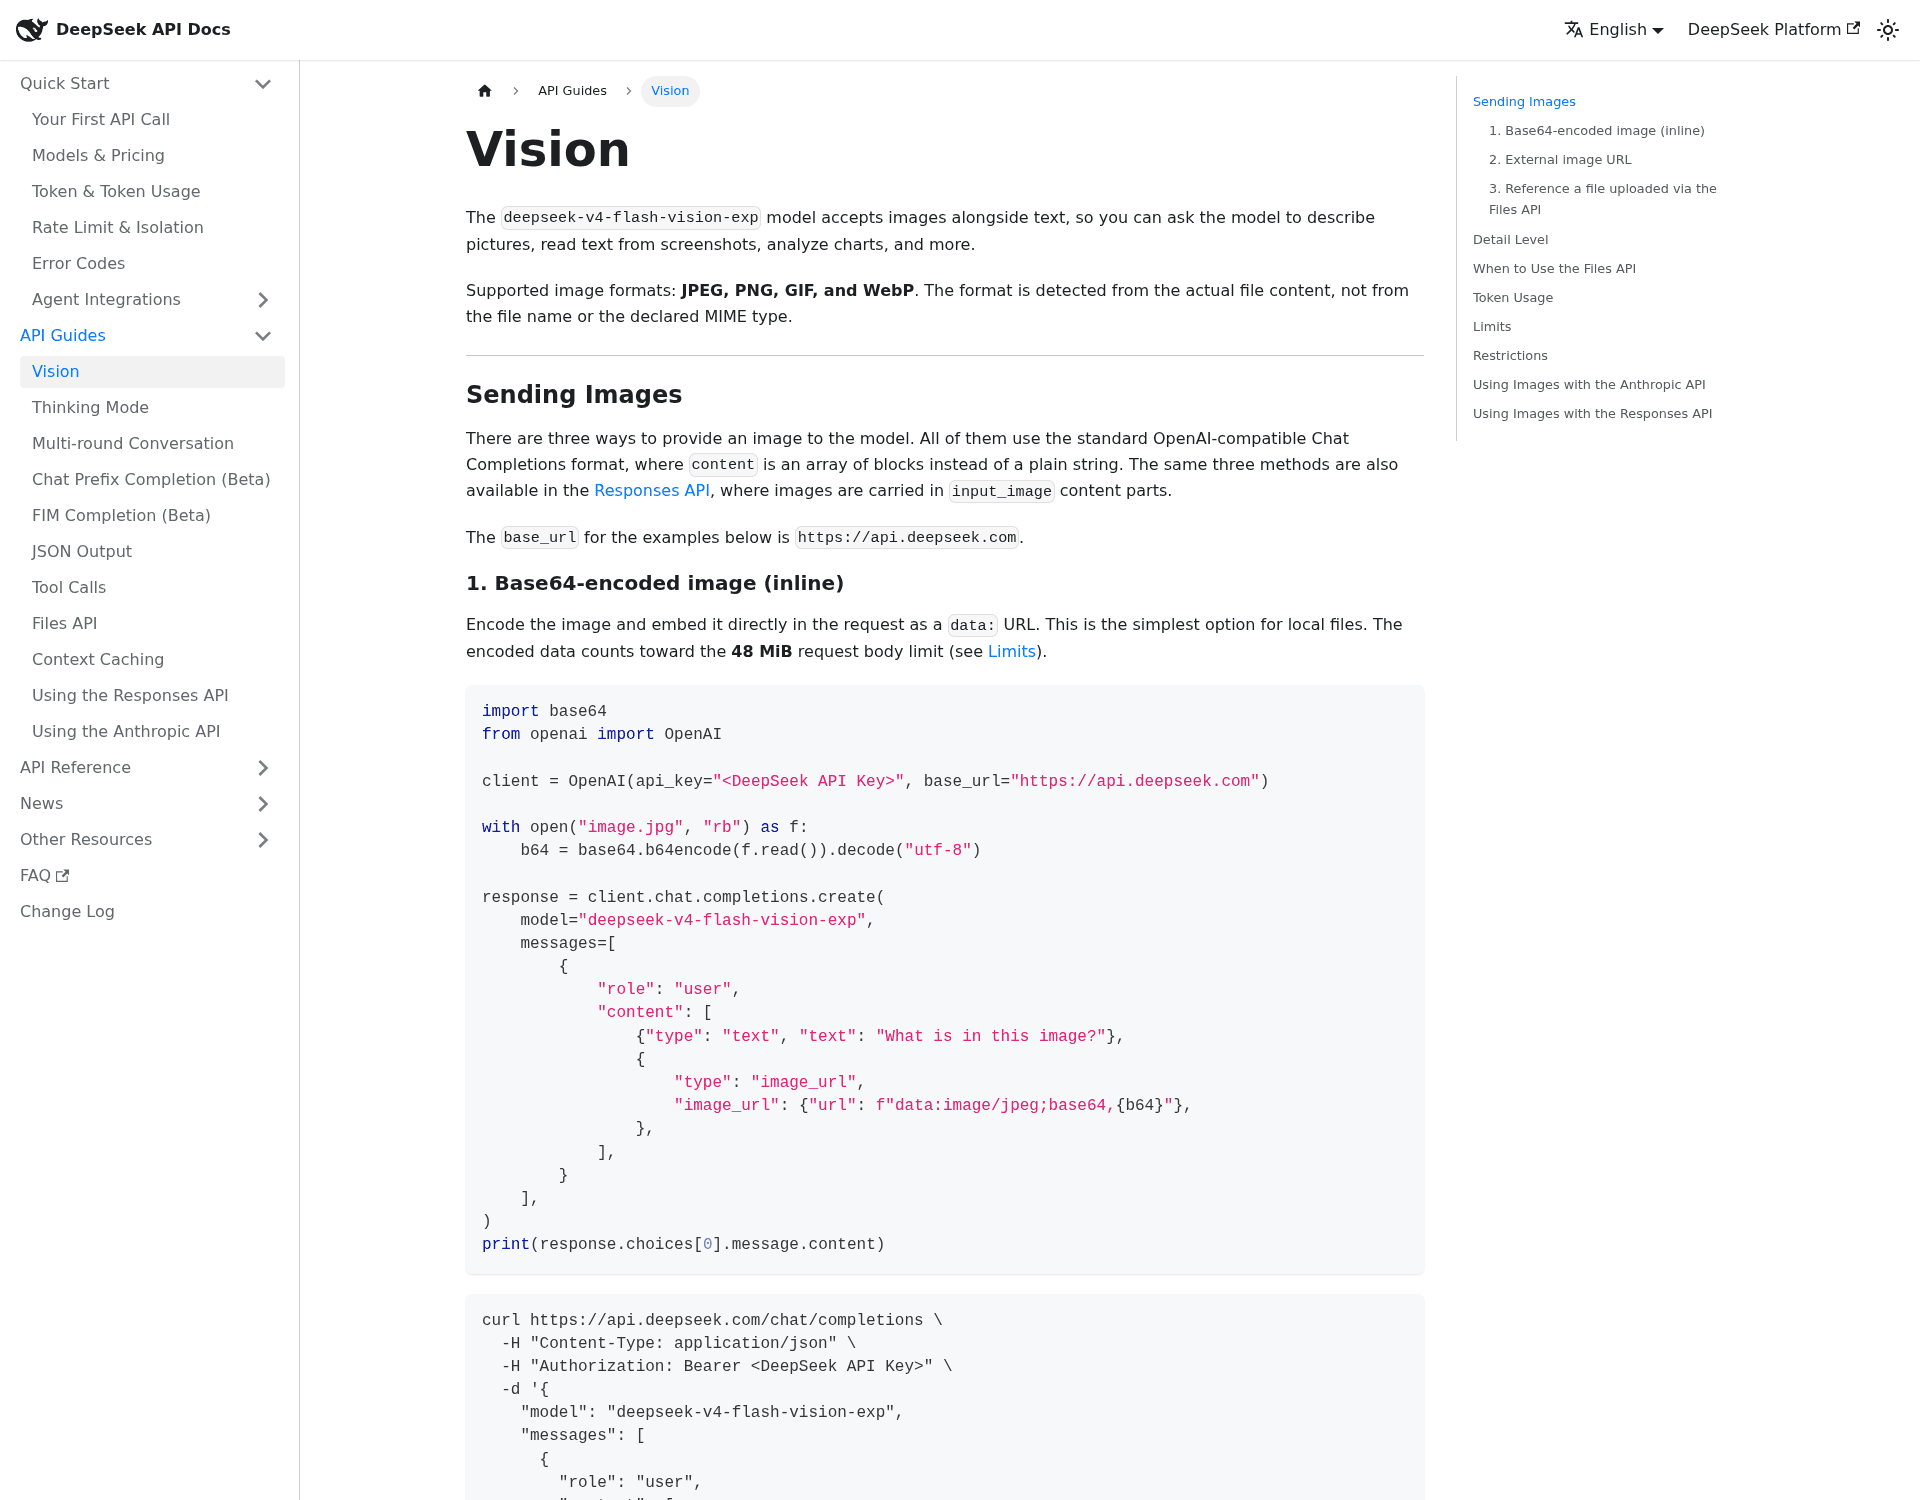Click the home breadcrumb icon
Screen dimensions: 1920x1500
click(x=485, y=91)
